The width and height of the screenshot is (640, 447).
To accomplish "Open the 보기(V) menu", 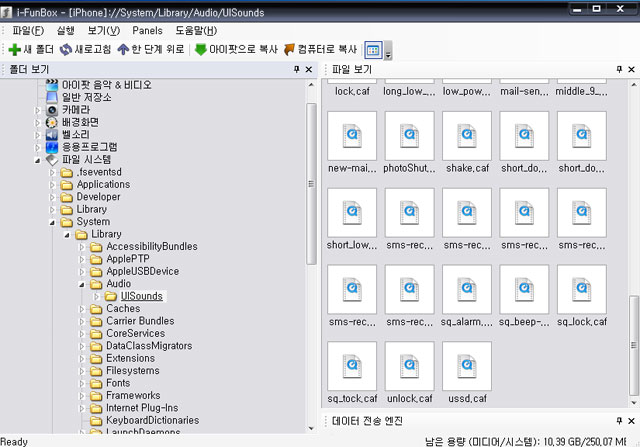I will pos(104,31).
